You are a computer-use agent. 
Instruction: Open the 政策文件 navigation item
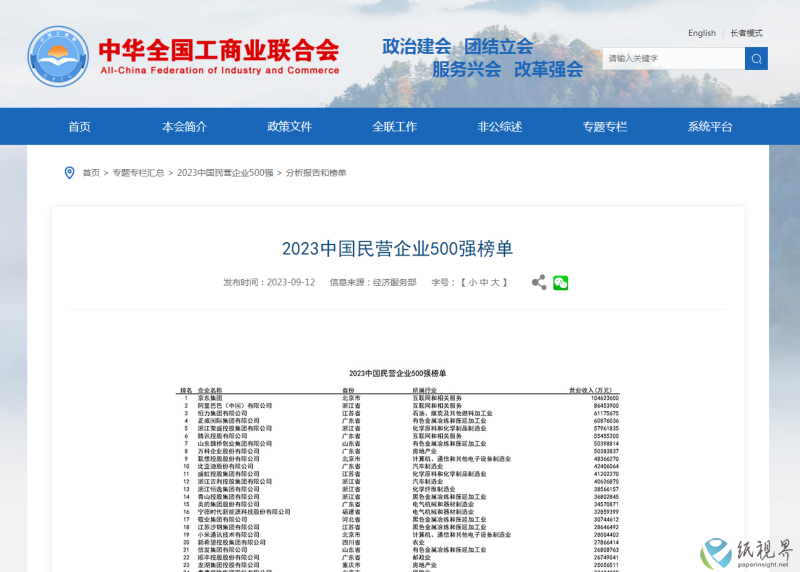coord(289,127)
